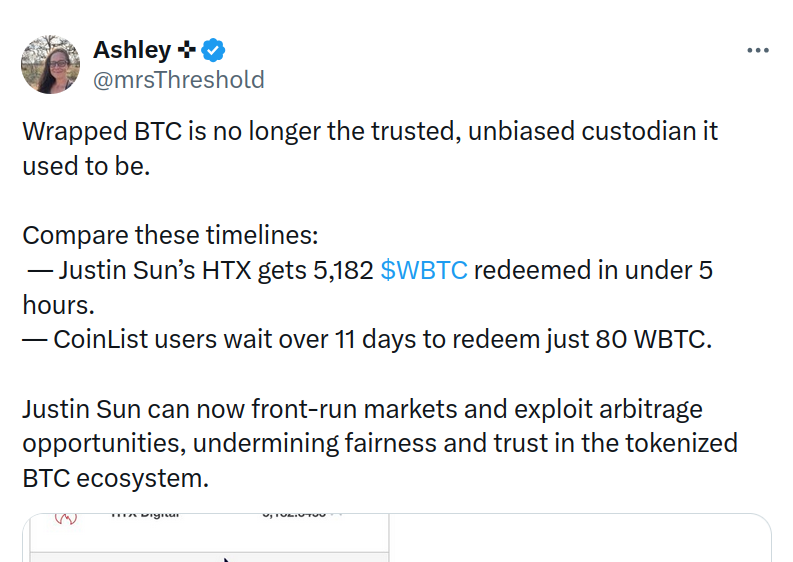The width and height of the screenshot is (793, 562).
Task: Open the $WBTC cashtag link
Action: click(x=424, y=270)
